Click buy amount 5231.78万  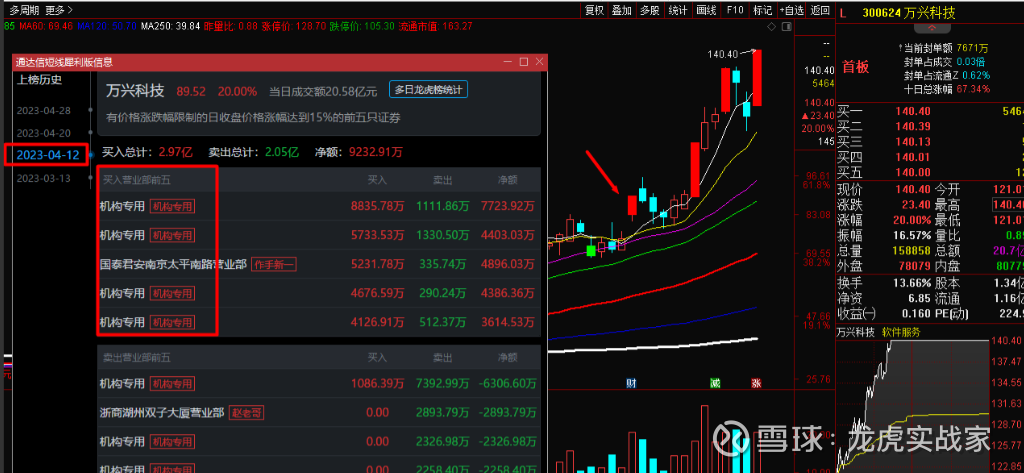coord(377,265)
